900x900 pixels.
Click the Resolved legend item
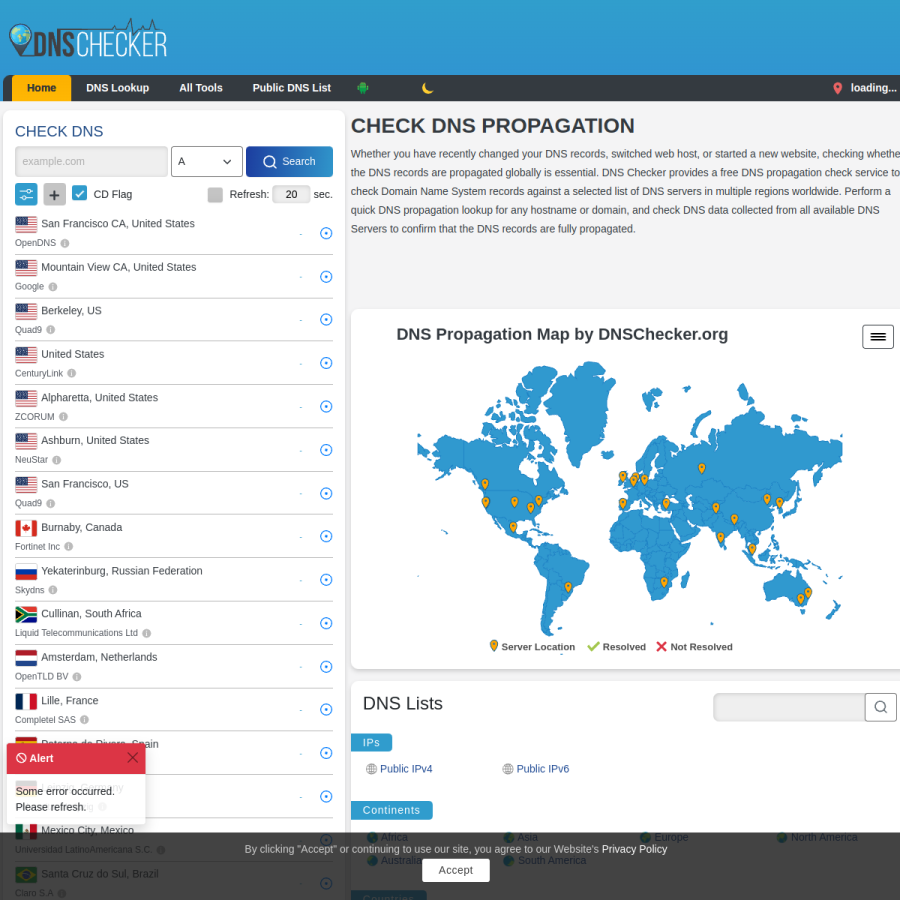(616, 647)
